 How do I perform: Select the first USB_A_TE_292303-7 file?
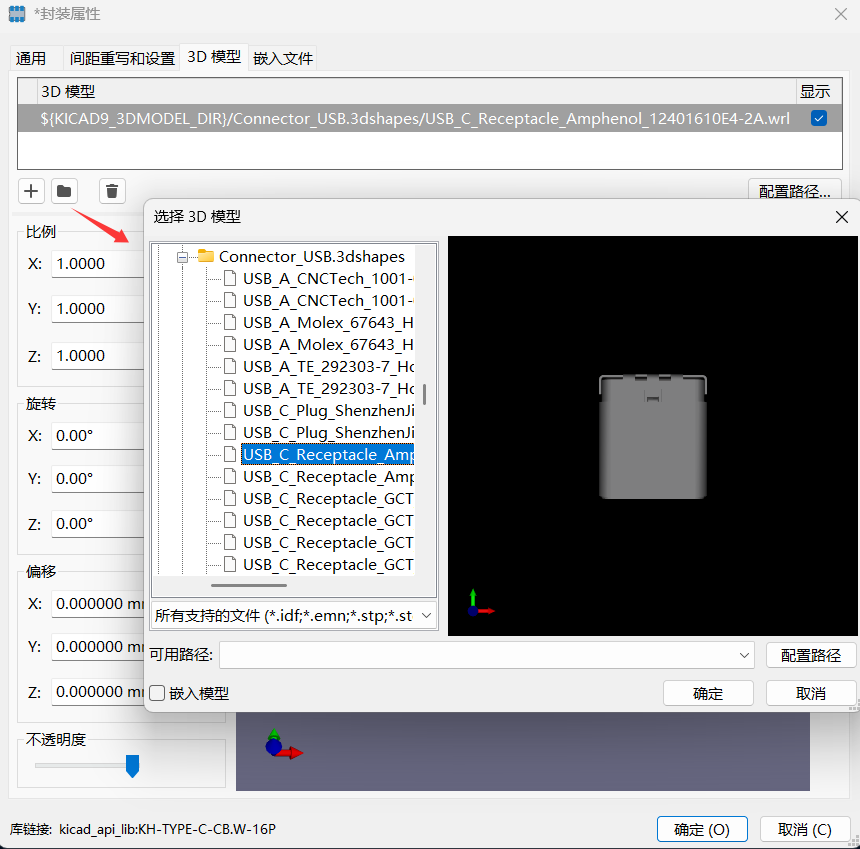tap(328, 366)
